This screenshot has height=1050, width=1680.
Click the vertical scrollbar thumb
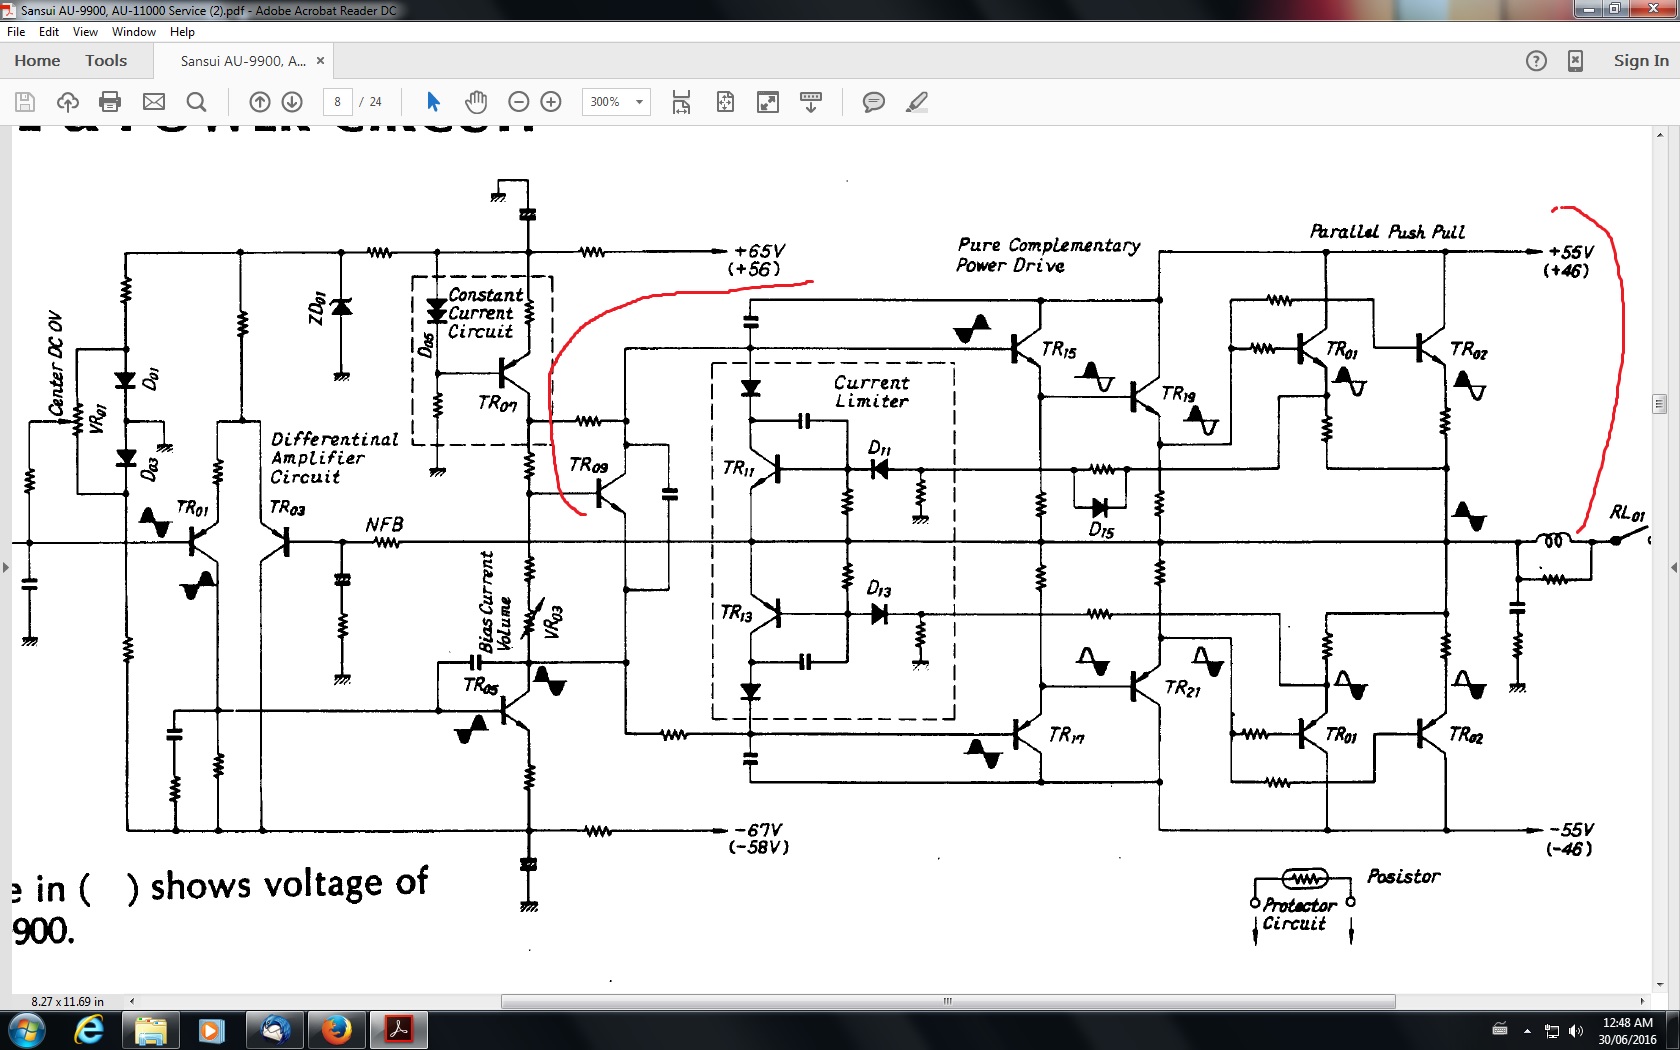[1660, 404]
